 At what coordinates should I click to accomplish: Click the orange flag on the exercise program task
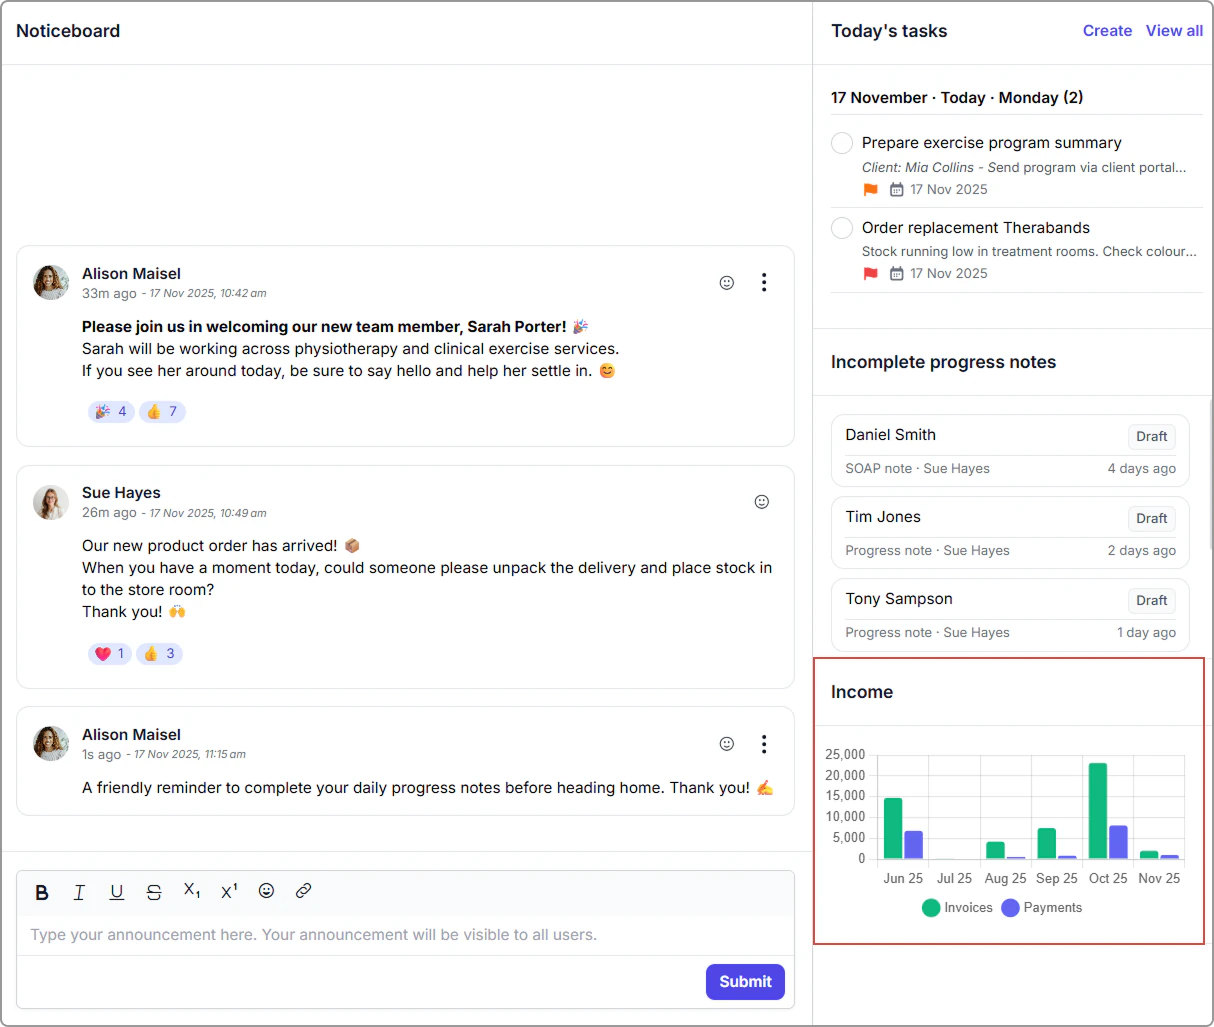871,190
